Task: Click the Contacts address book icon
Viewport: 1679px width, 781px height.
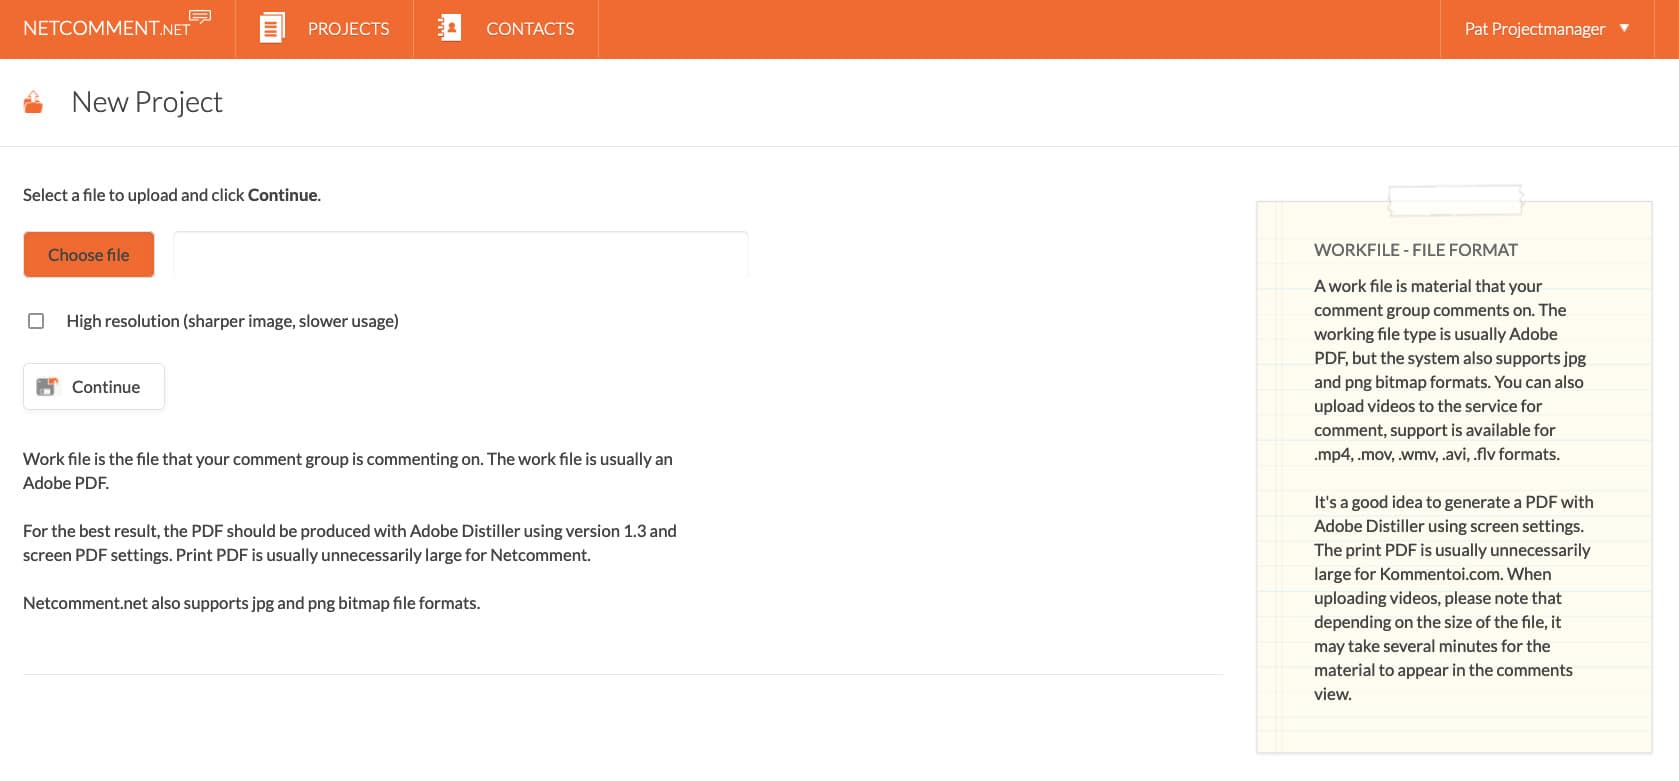Action: (x=450, y=28)
